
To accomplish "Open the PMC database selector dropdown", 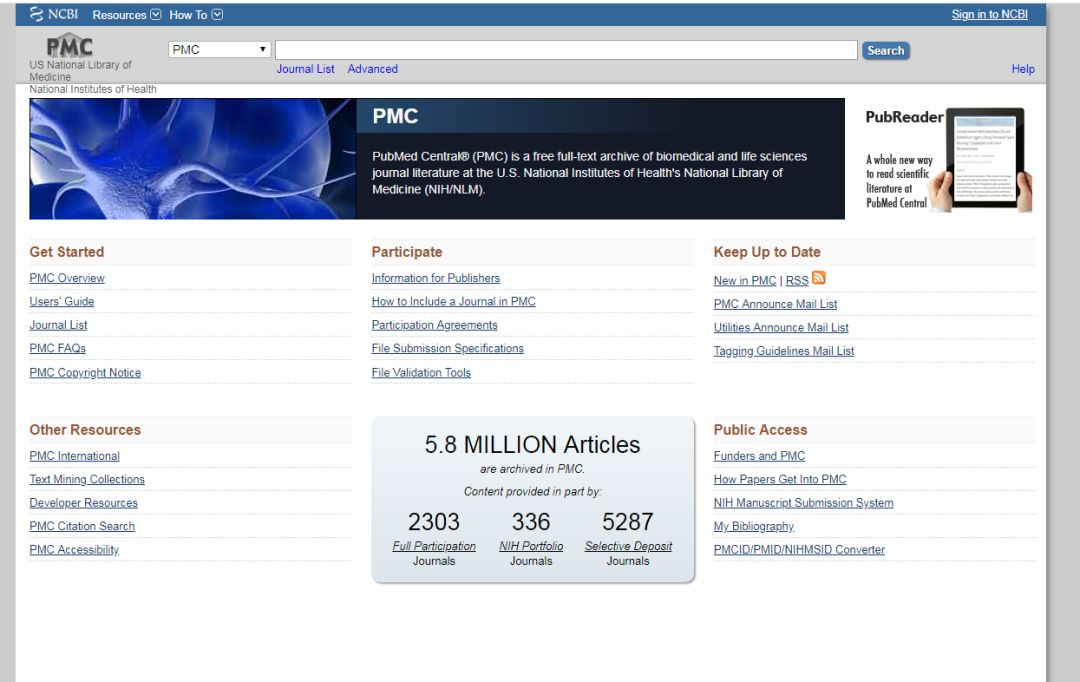I will click(x=220, y=50).
